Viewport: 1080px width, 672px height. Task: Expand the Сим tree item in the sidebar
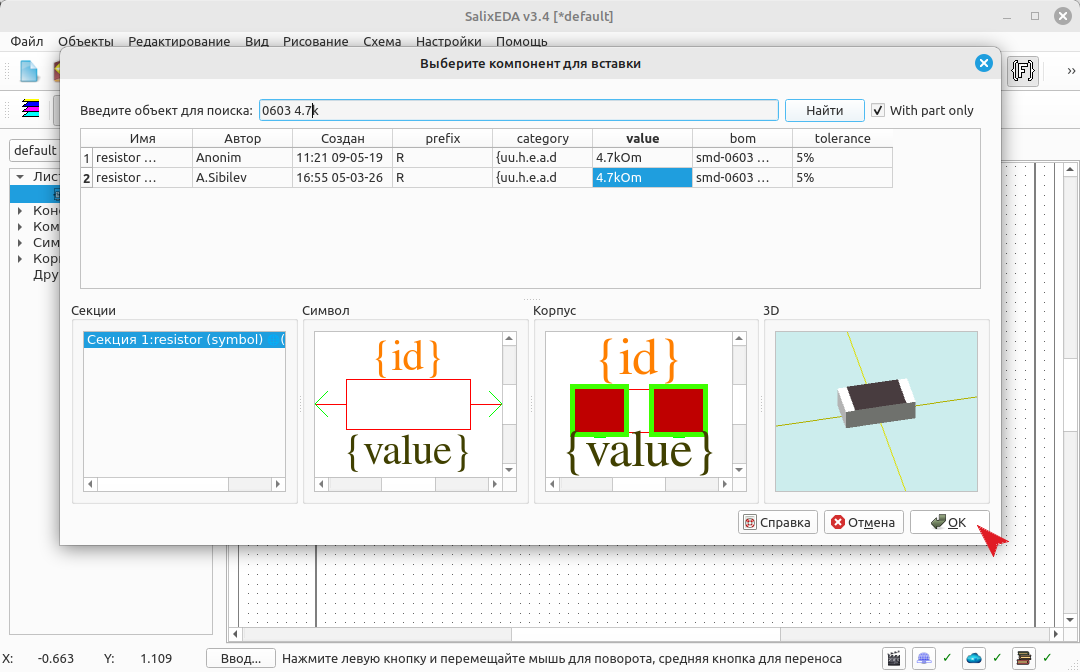tap(20, 242)
